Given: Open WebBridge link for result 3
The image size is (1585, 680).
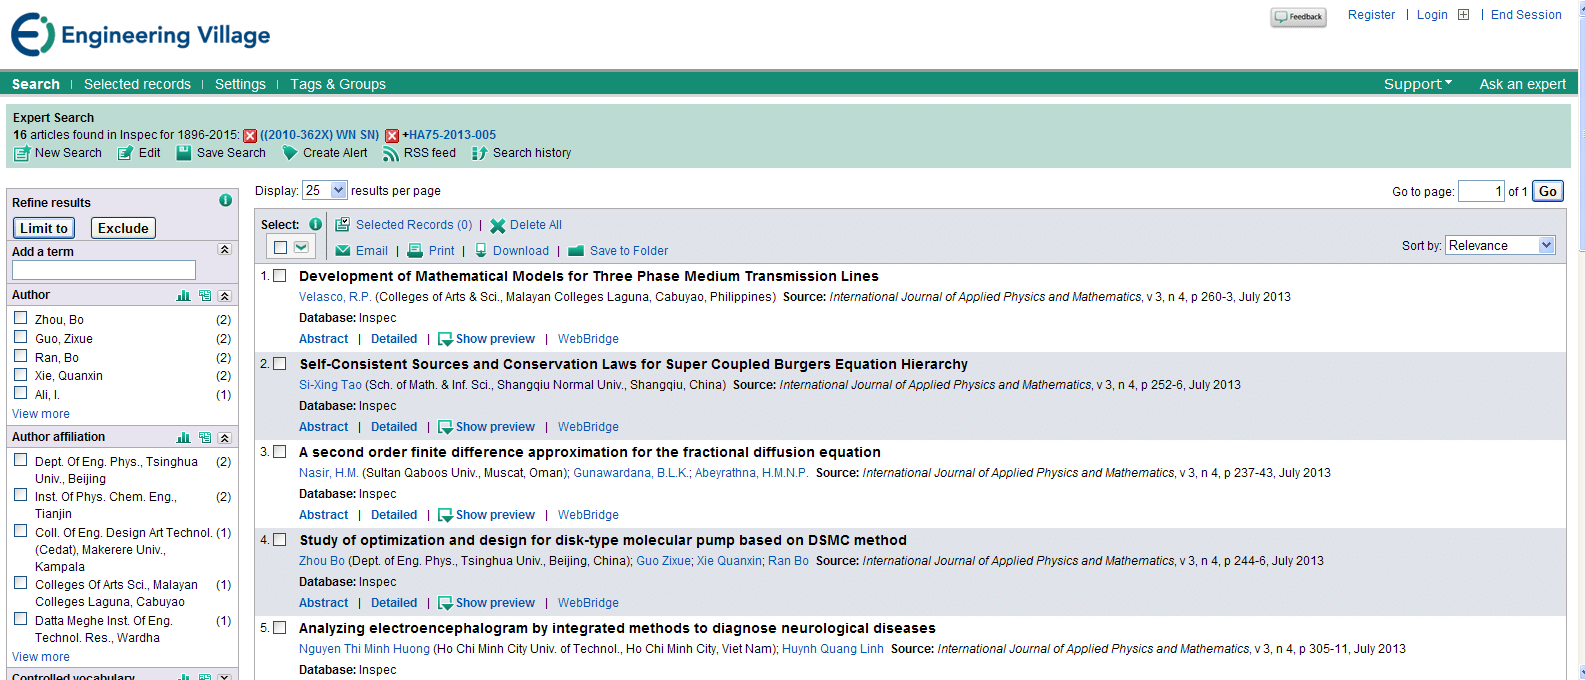Looking at the screenshot, I should [588, 515].
